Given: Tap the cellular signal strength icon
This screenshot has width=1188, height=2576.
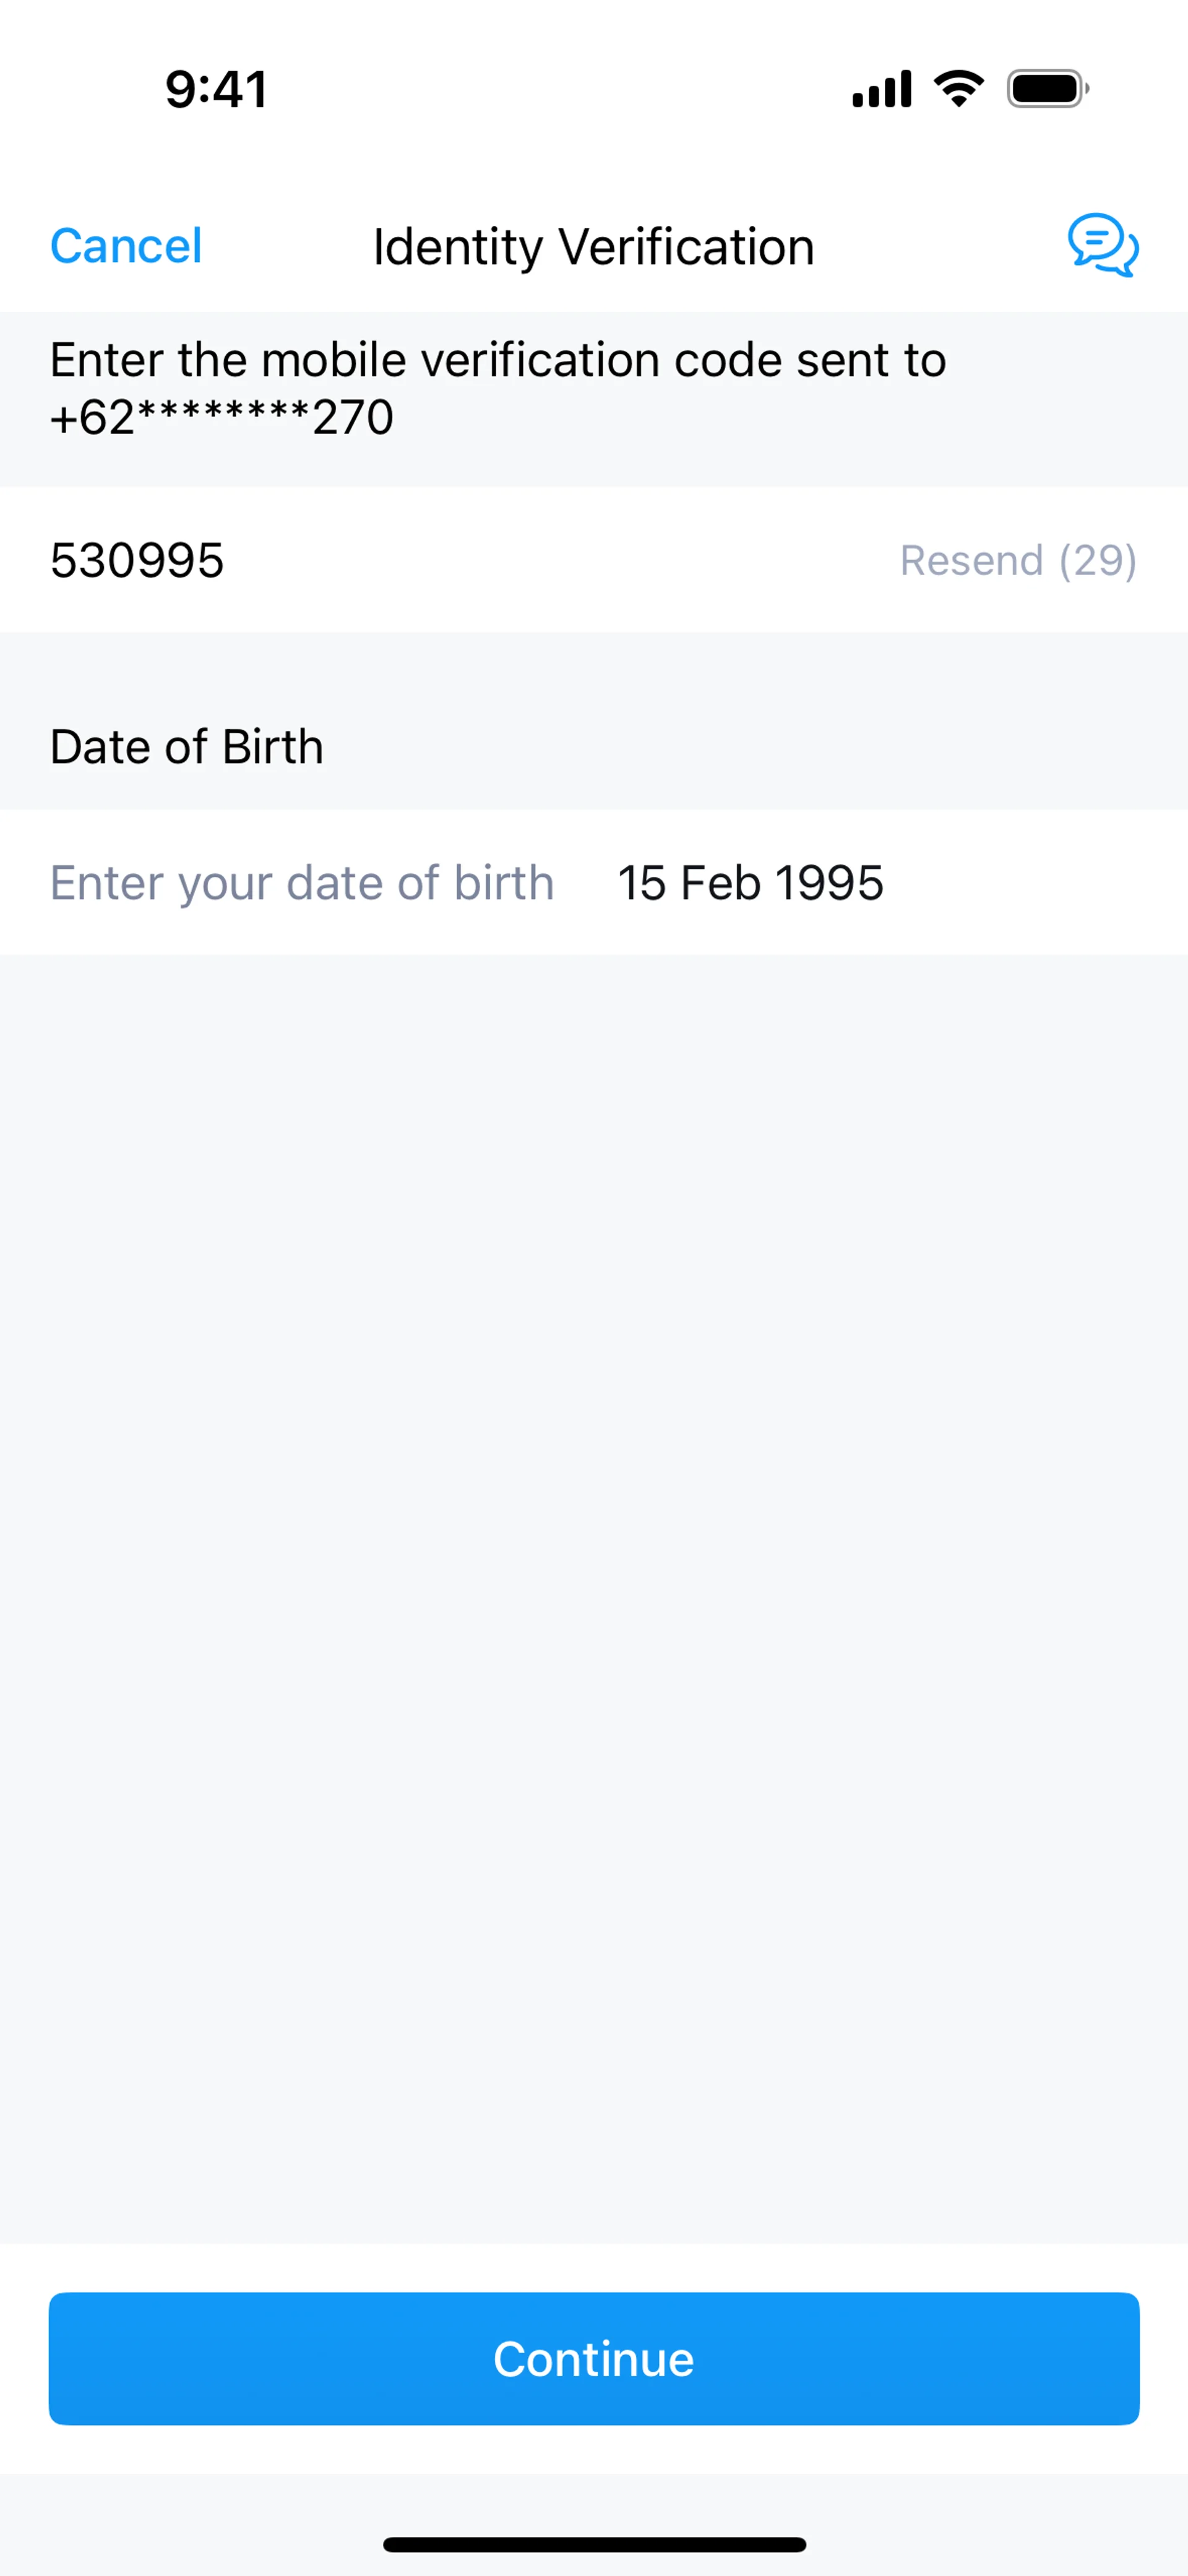Looking at the screenshot, I should coord(881,89).
